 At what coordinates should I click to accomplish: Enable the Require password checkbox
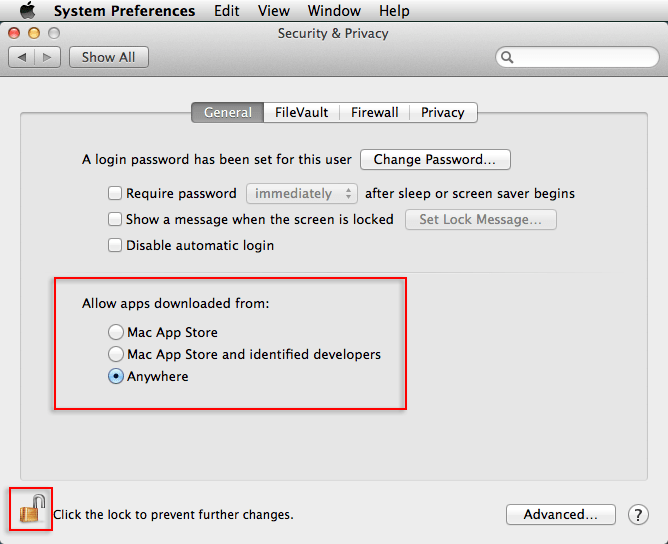(115, 193)
